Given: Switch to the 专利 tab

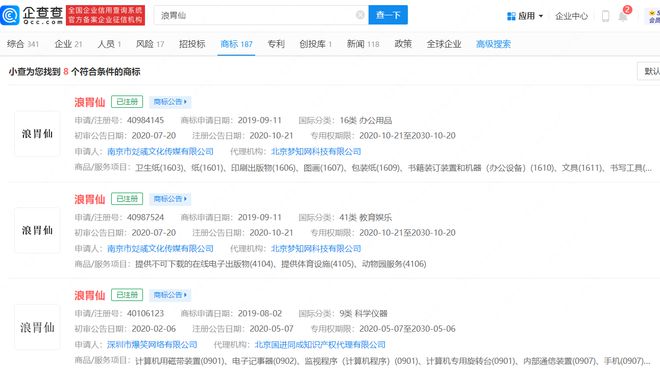Looking at the screenshot, I should [x=276, y=44].
